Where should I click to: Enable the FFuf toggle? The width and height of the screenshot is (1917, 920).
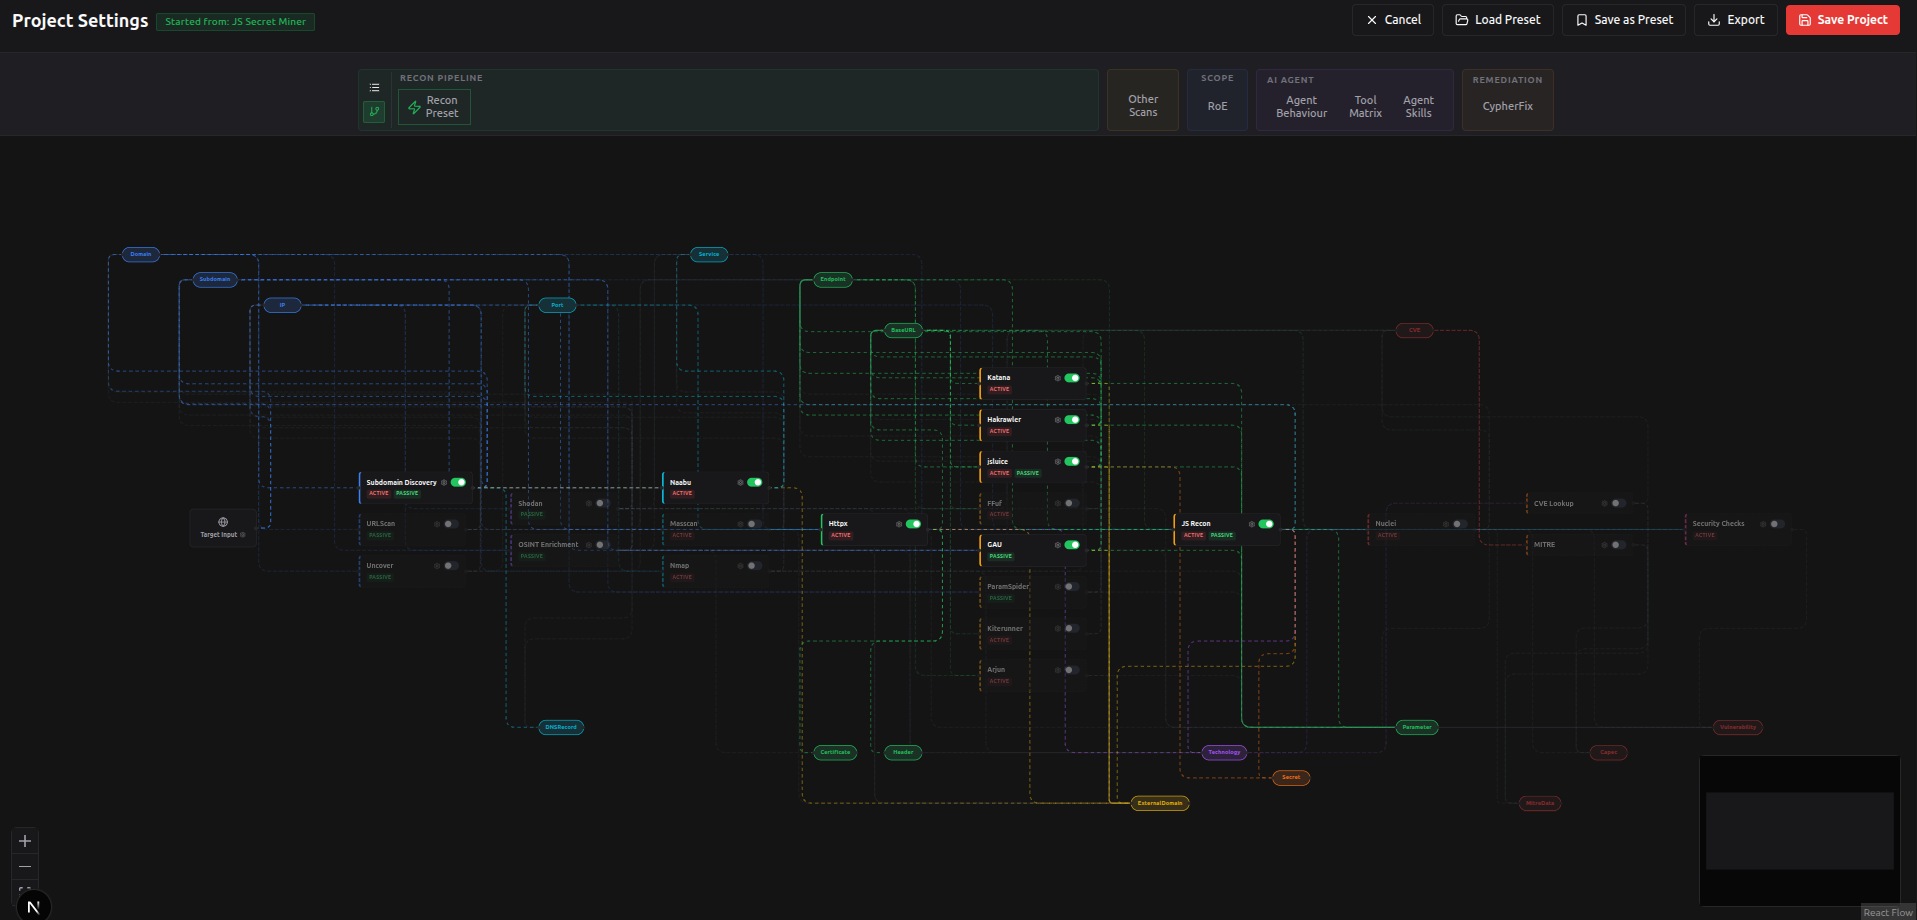[x=1072, y=503]
